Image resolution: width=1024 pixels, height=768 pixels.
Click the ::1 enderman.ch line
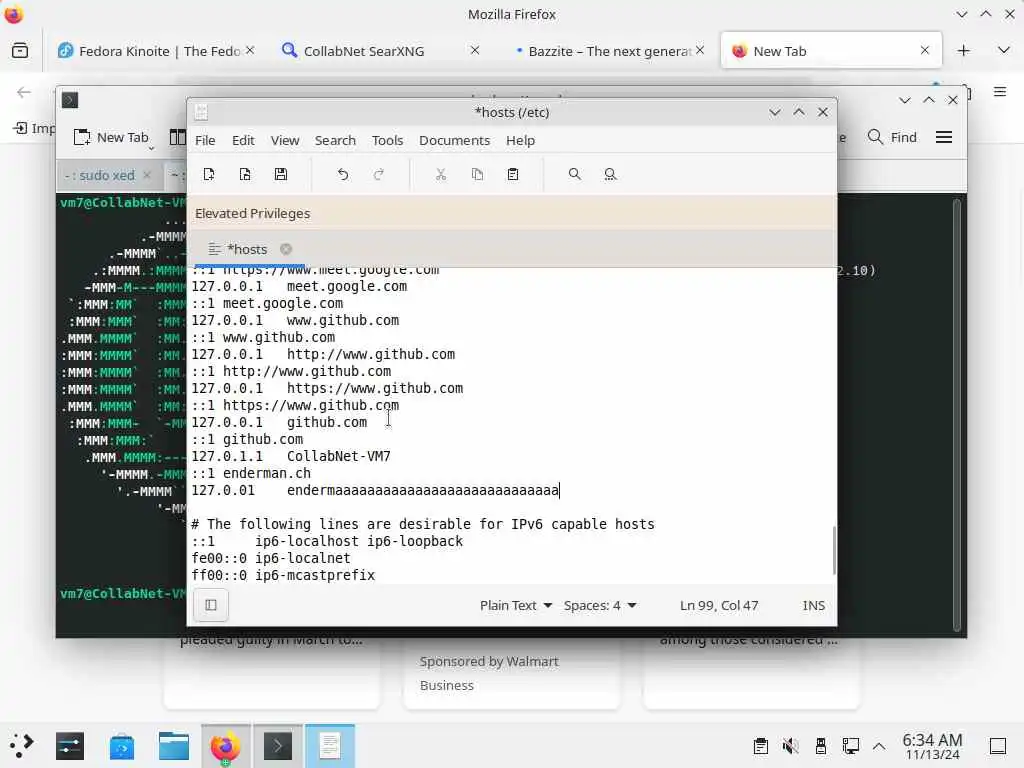click(x=251, y=473)
